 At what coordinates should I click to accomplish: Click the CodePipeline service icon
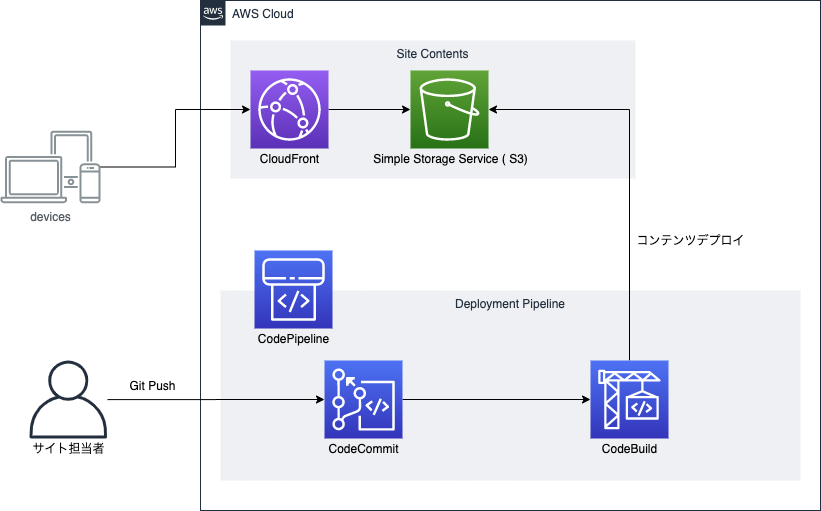click(293, 290)
